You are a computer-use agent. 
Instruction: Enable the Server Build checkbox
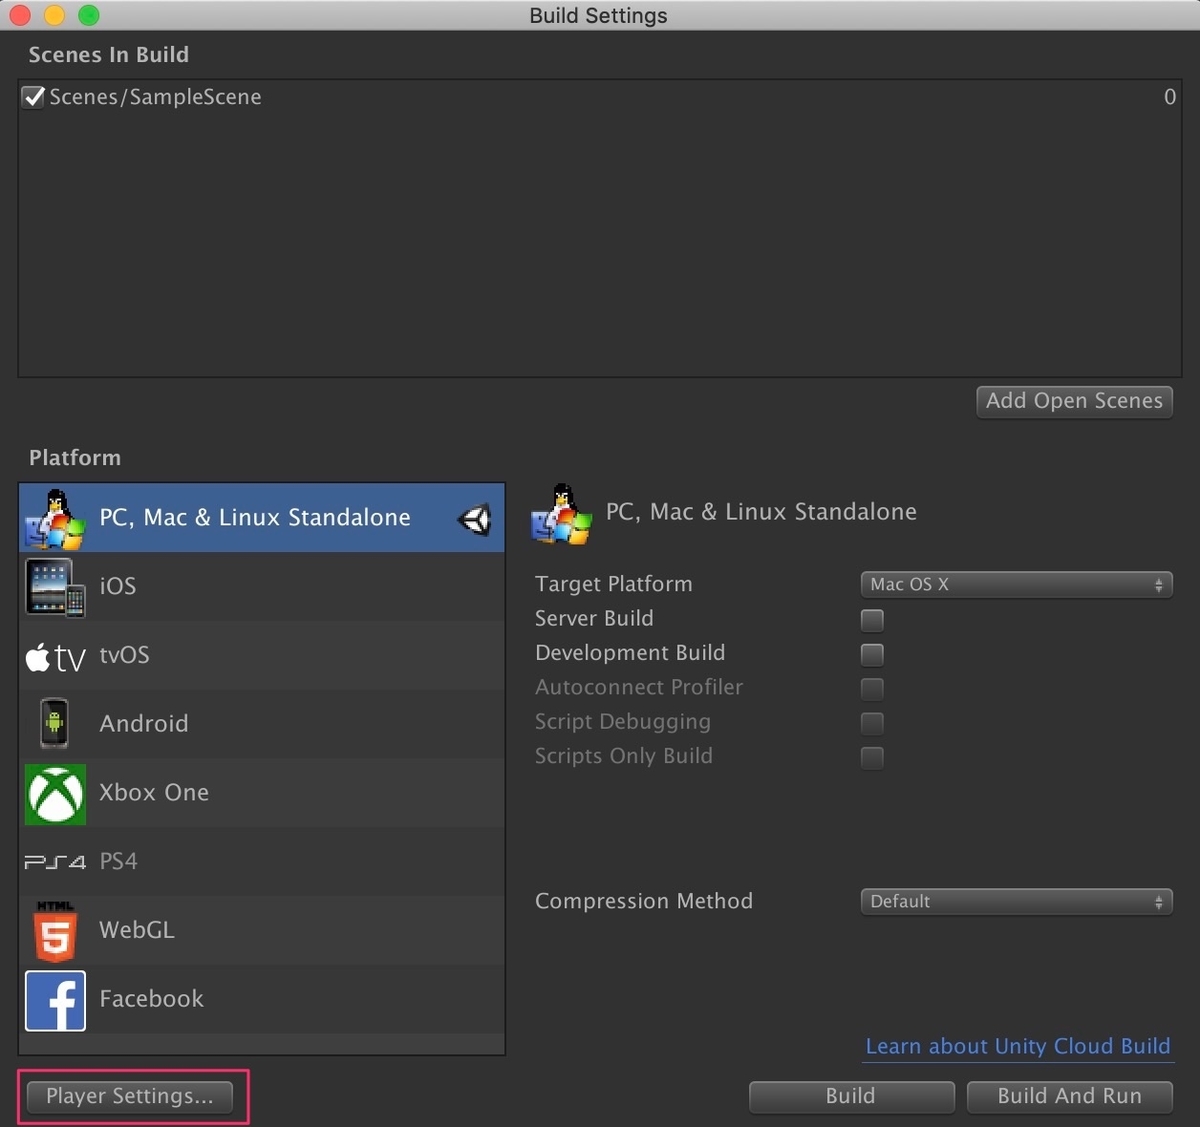[x=871, y=620]
